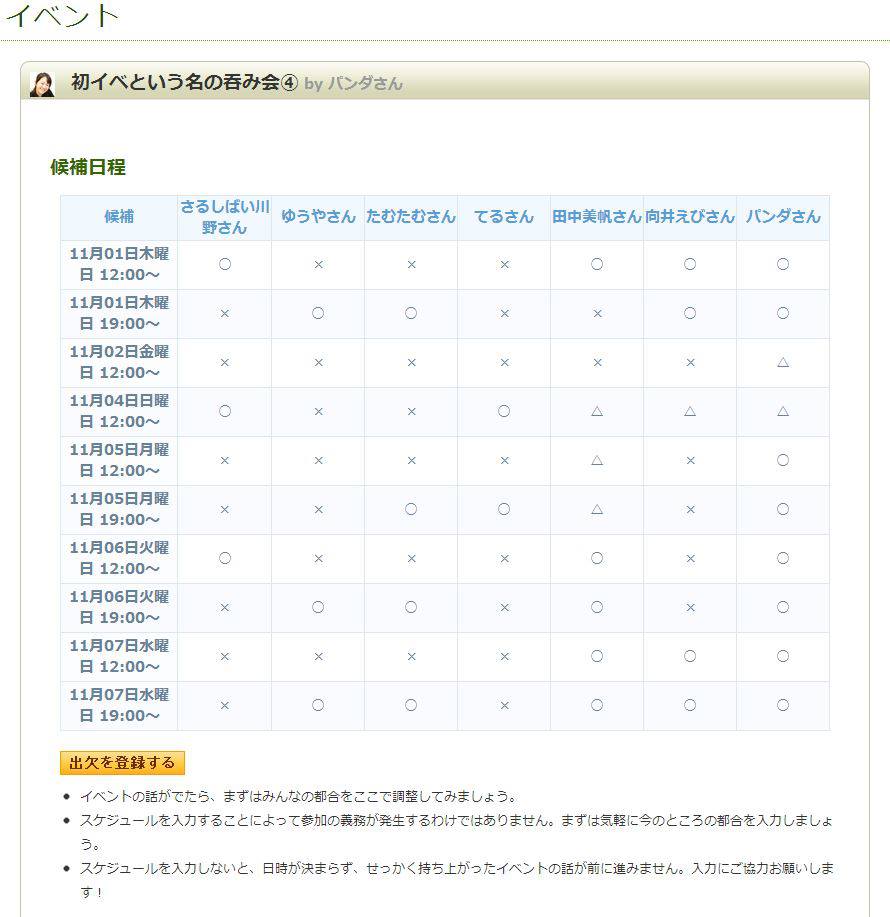Click the 候補 column header cell
Image resolution: width=890 pixels, height=917 pixels.
(119, 215)
